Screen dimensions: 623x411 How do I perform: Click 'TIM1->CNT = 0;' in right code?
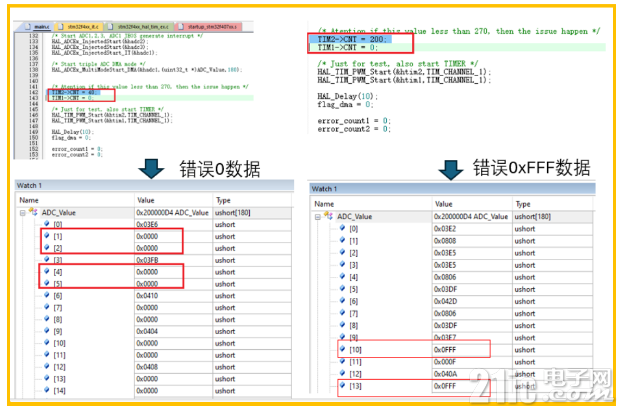coord(348,47)
